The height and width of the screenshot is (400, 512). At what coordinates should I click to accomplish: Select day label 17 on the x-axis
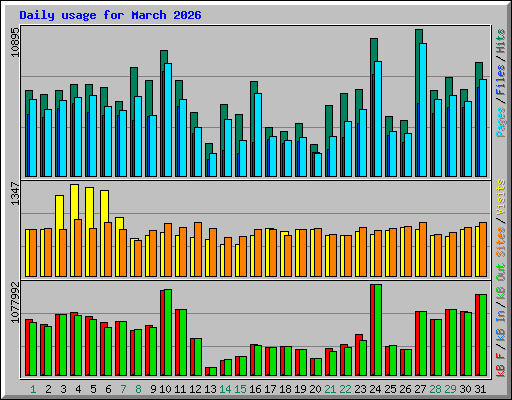tap(270, 389)
